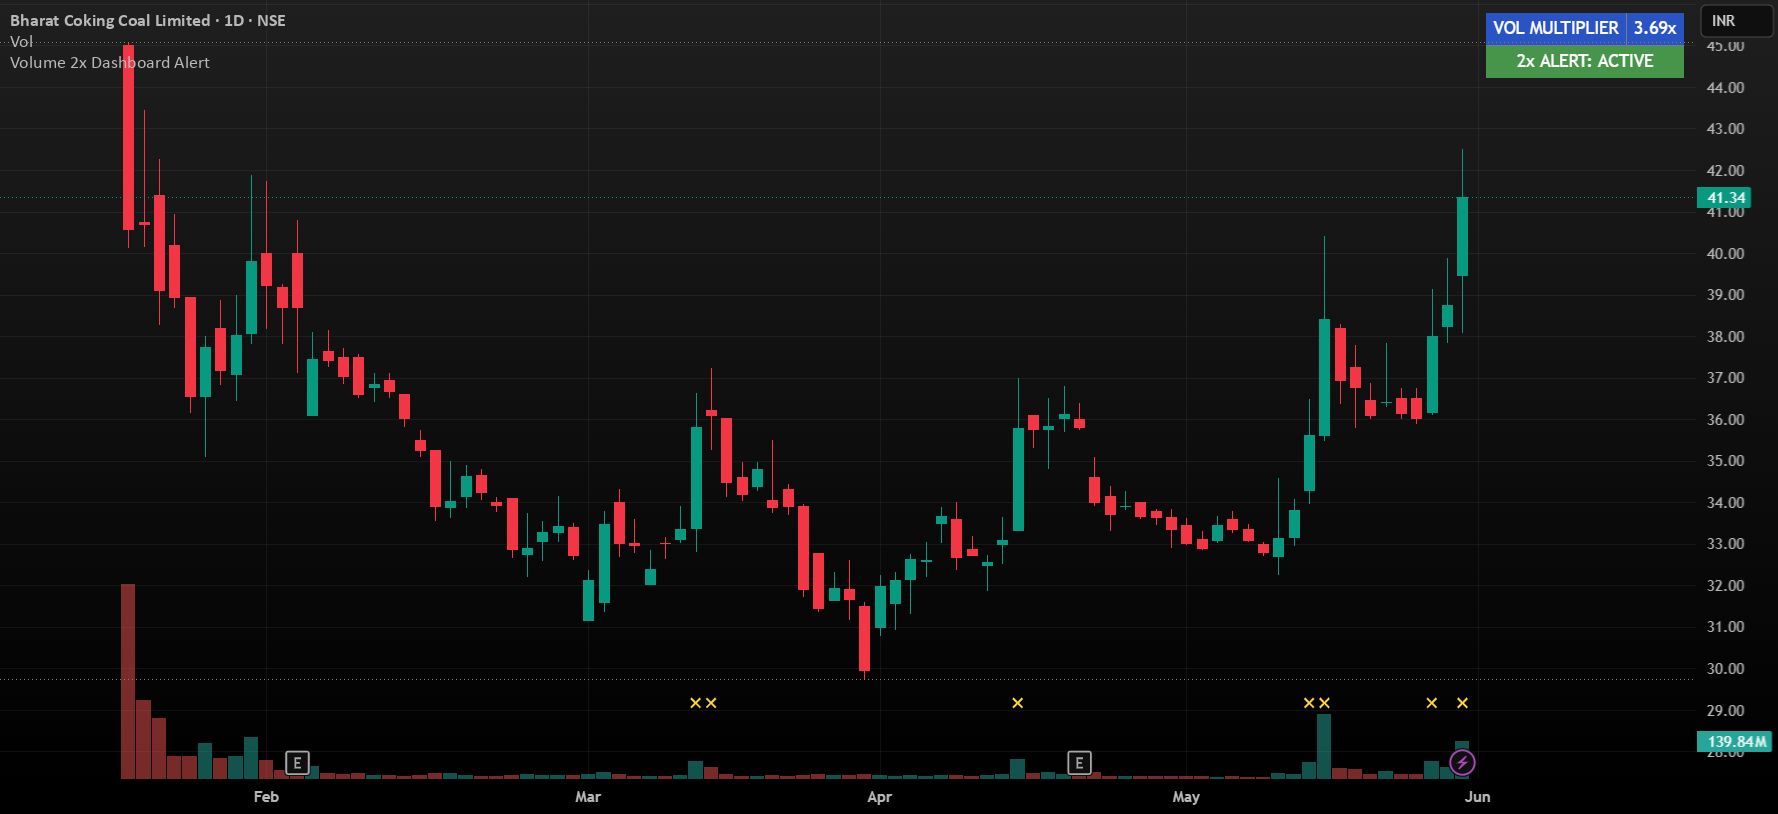This screenshot has height=814, width=1778.
Task: Click the 44.00 price axis label
Action: click(1725, 88)
